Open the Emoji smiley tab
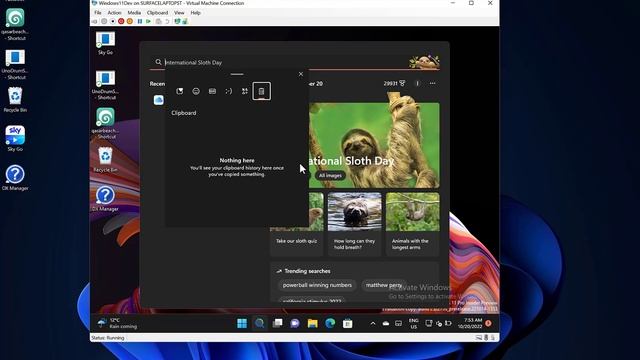 196,91
